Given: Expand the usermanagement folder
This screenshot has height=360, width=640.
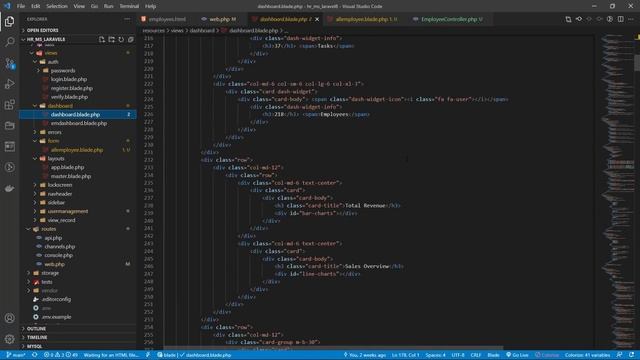Looking at the screenshot, I should [x=78, y=211].
